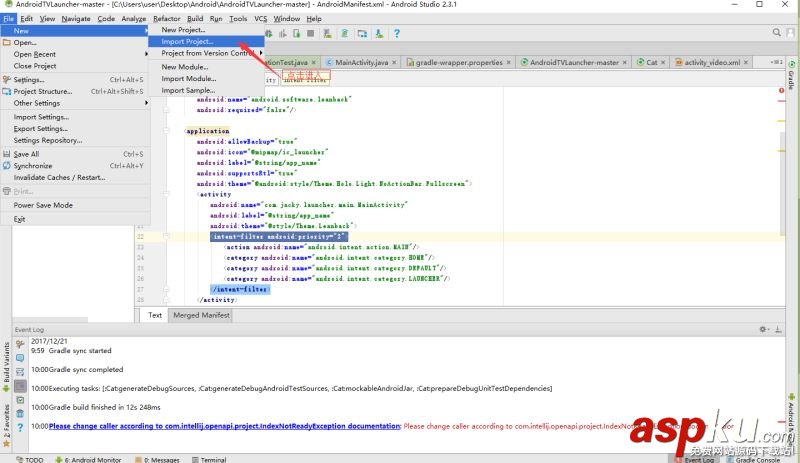Toggle the highlighted scroll-to-end Event Log icon

(20, 386)
